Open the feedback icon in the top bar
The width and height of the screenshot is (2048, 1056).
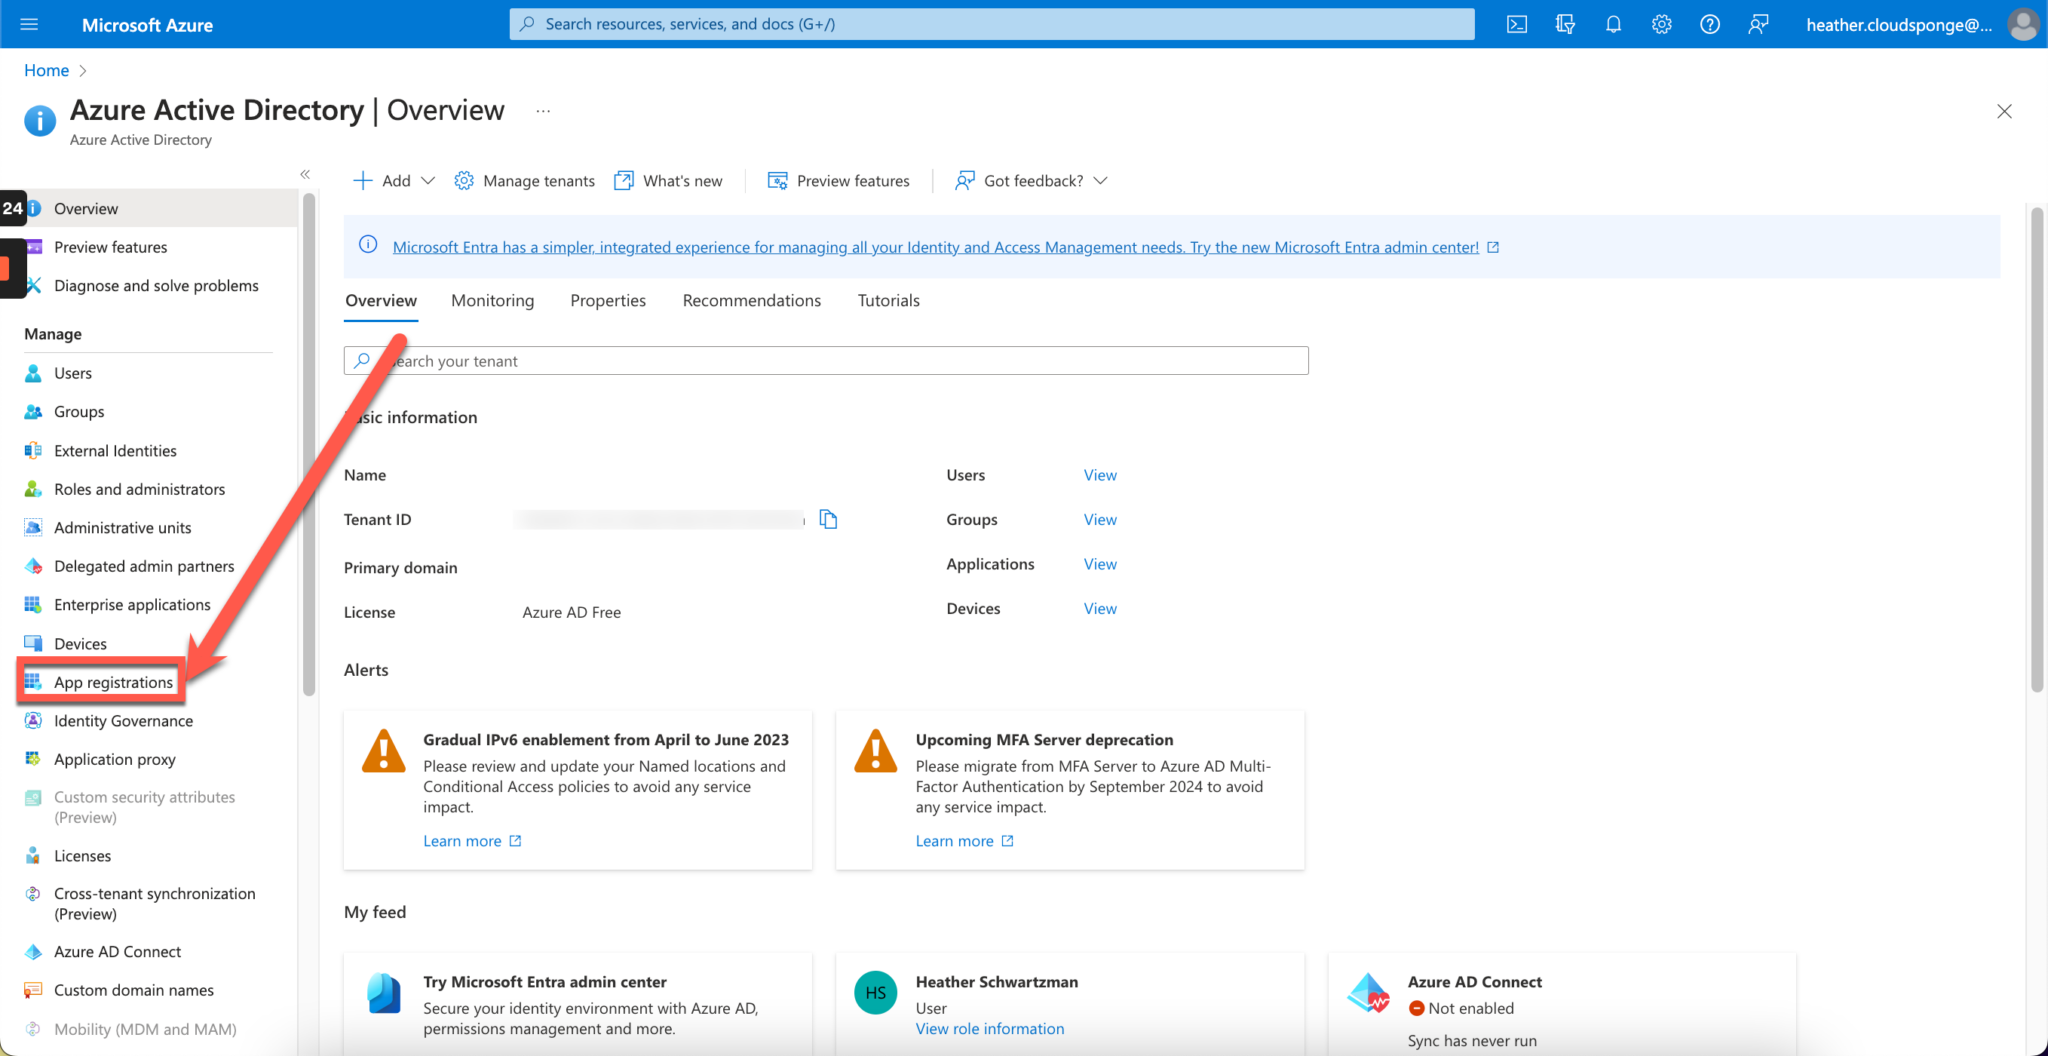click(x=1758, y=23)
